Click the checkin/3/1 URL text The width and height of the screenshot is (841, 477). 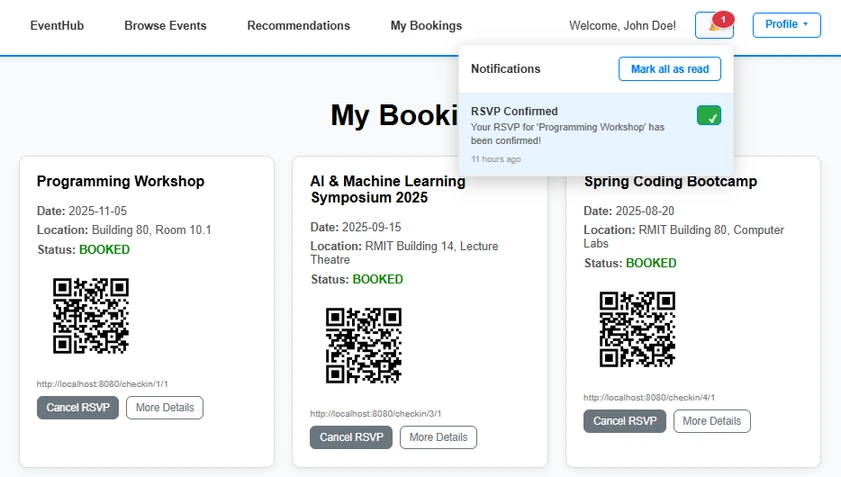[x=375, y=414]
